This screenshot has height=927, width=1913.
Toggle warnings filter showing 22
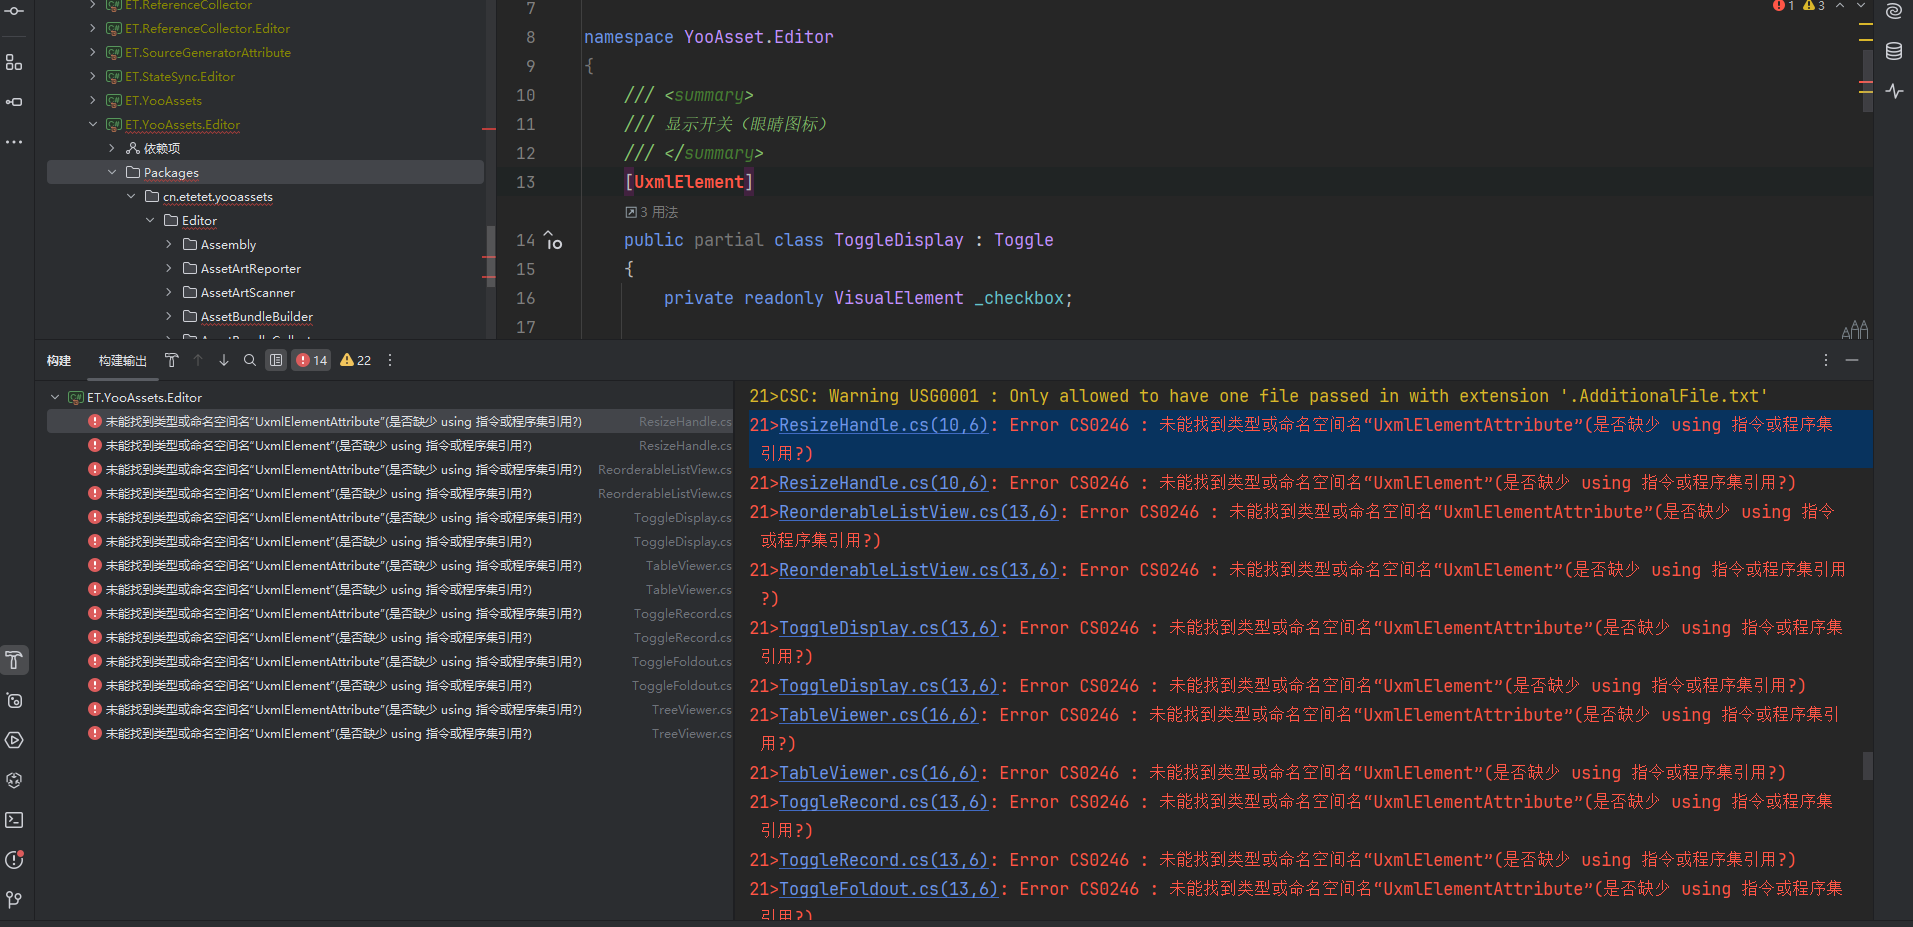click(355, 360)
